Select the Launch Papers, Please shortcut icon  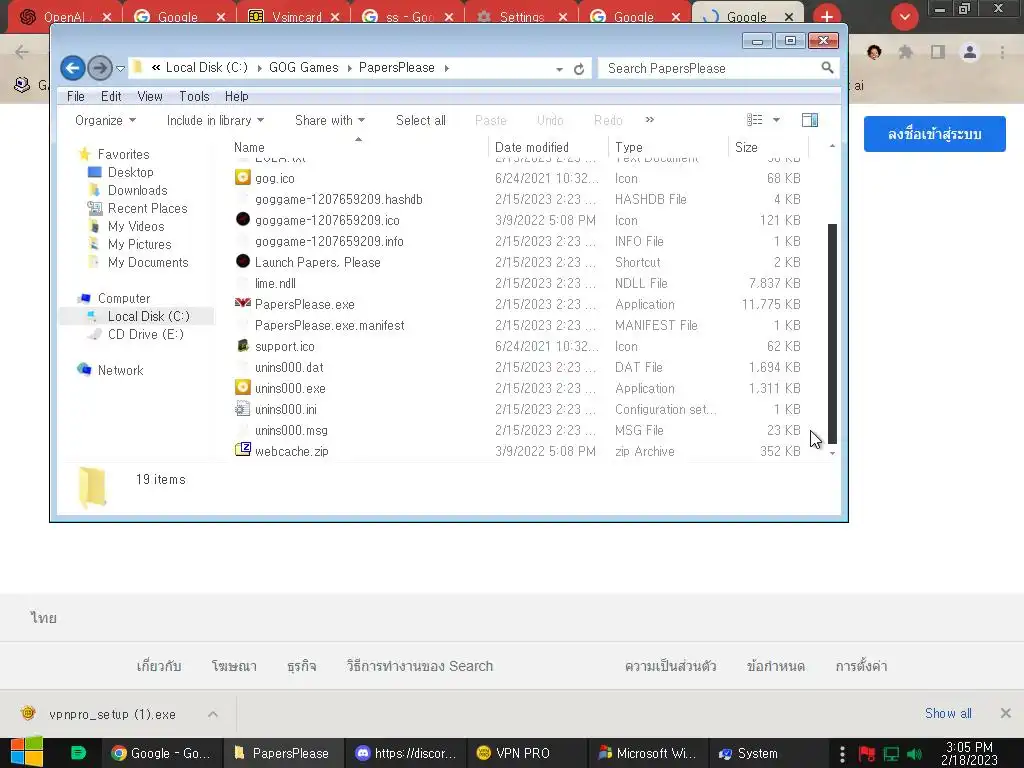pyautogui.click(x=242, y=261)
